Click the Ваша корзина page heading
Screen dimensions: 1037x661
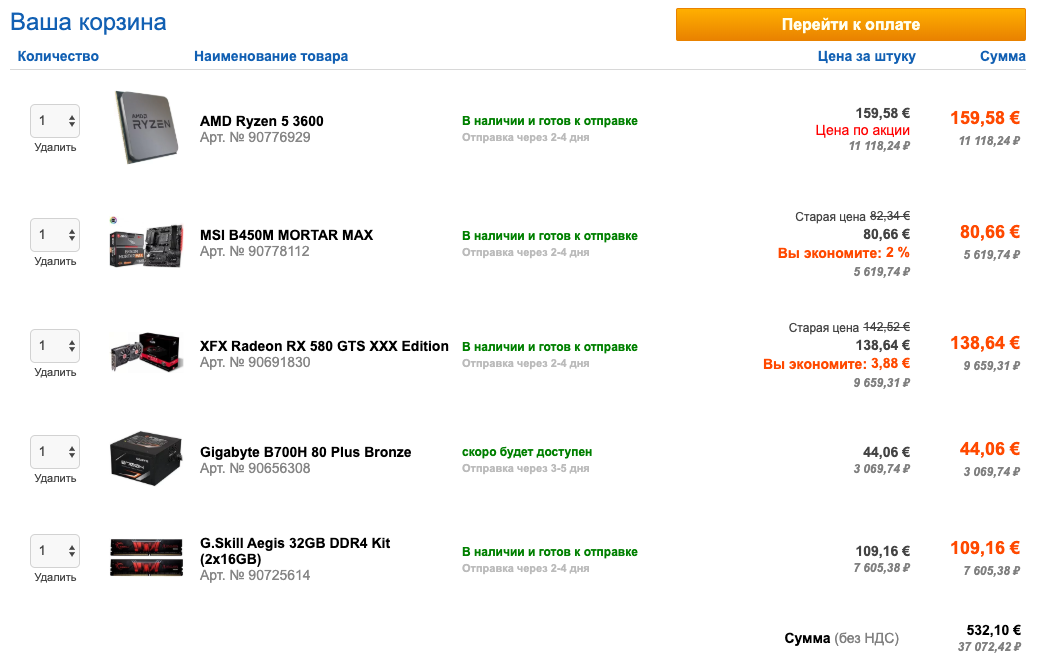pyautogui.click(x=89, y=22)
